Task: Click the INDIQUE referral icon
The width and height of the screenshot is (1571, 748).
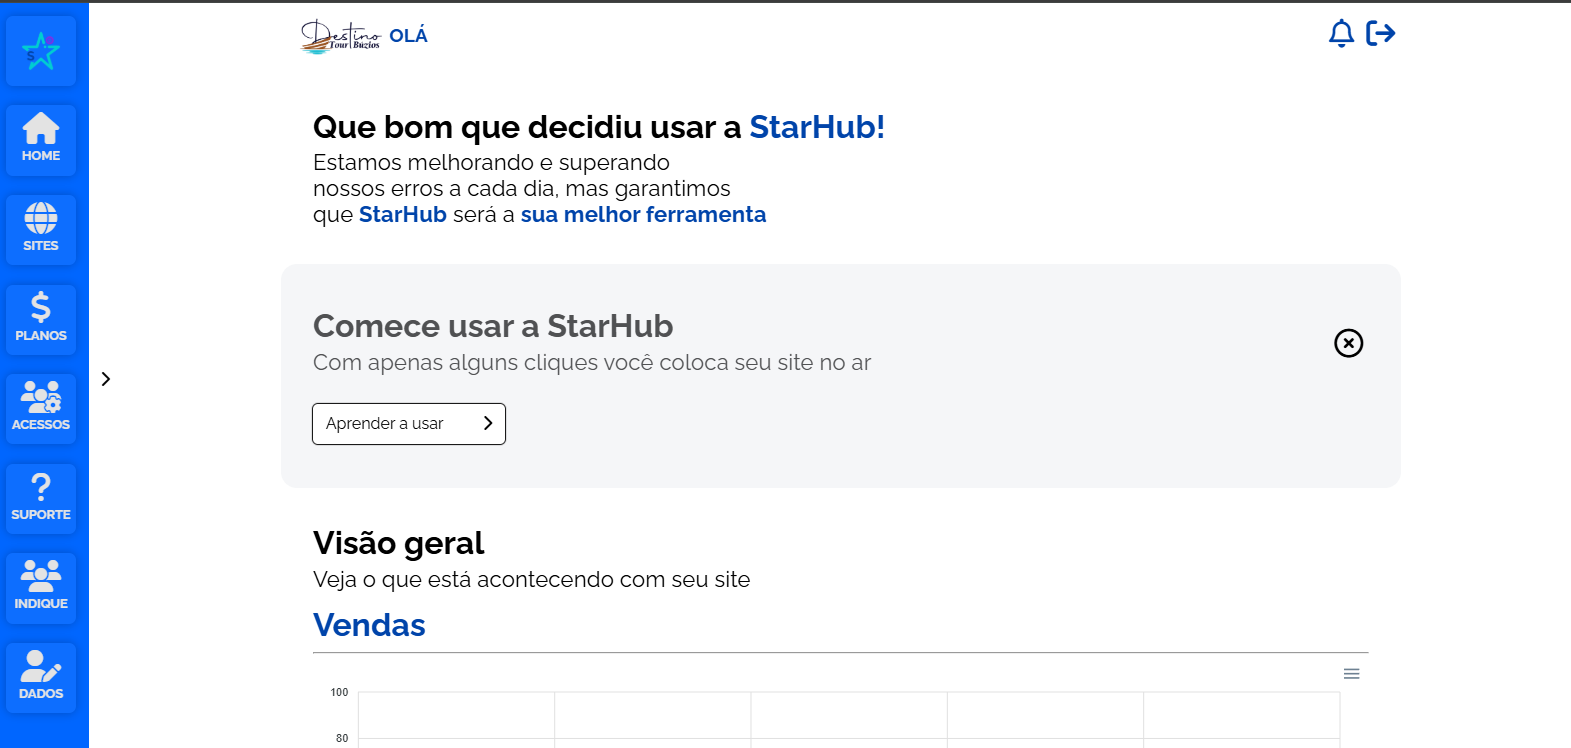Action: click(41, 587)
